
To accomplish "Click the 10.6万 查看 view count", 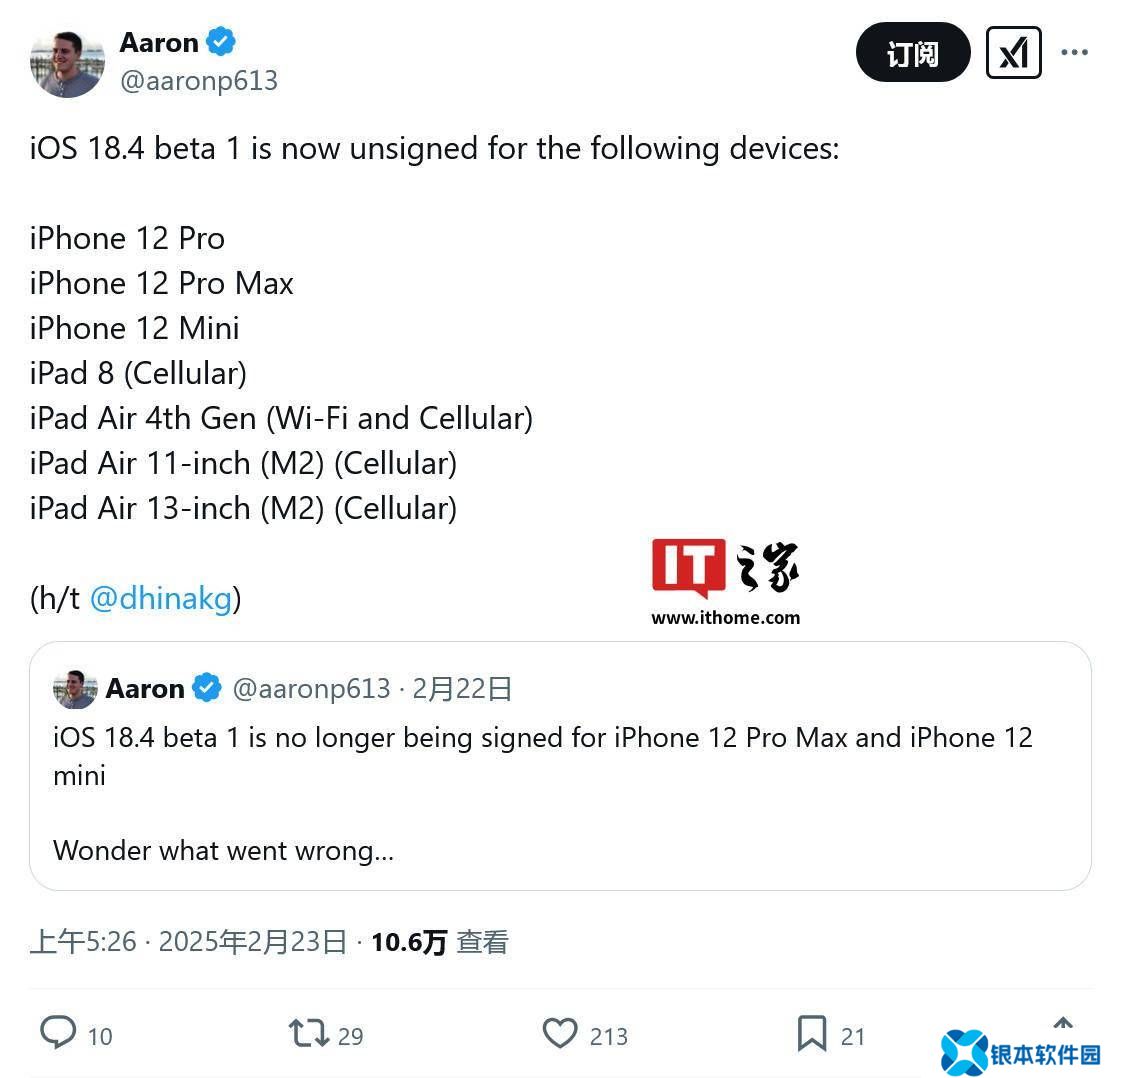I will (x=440, y=942).
